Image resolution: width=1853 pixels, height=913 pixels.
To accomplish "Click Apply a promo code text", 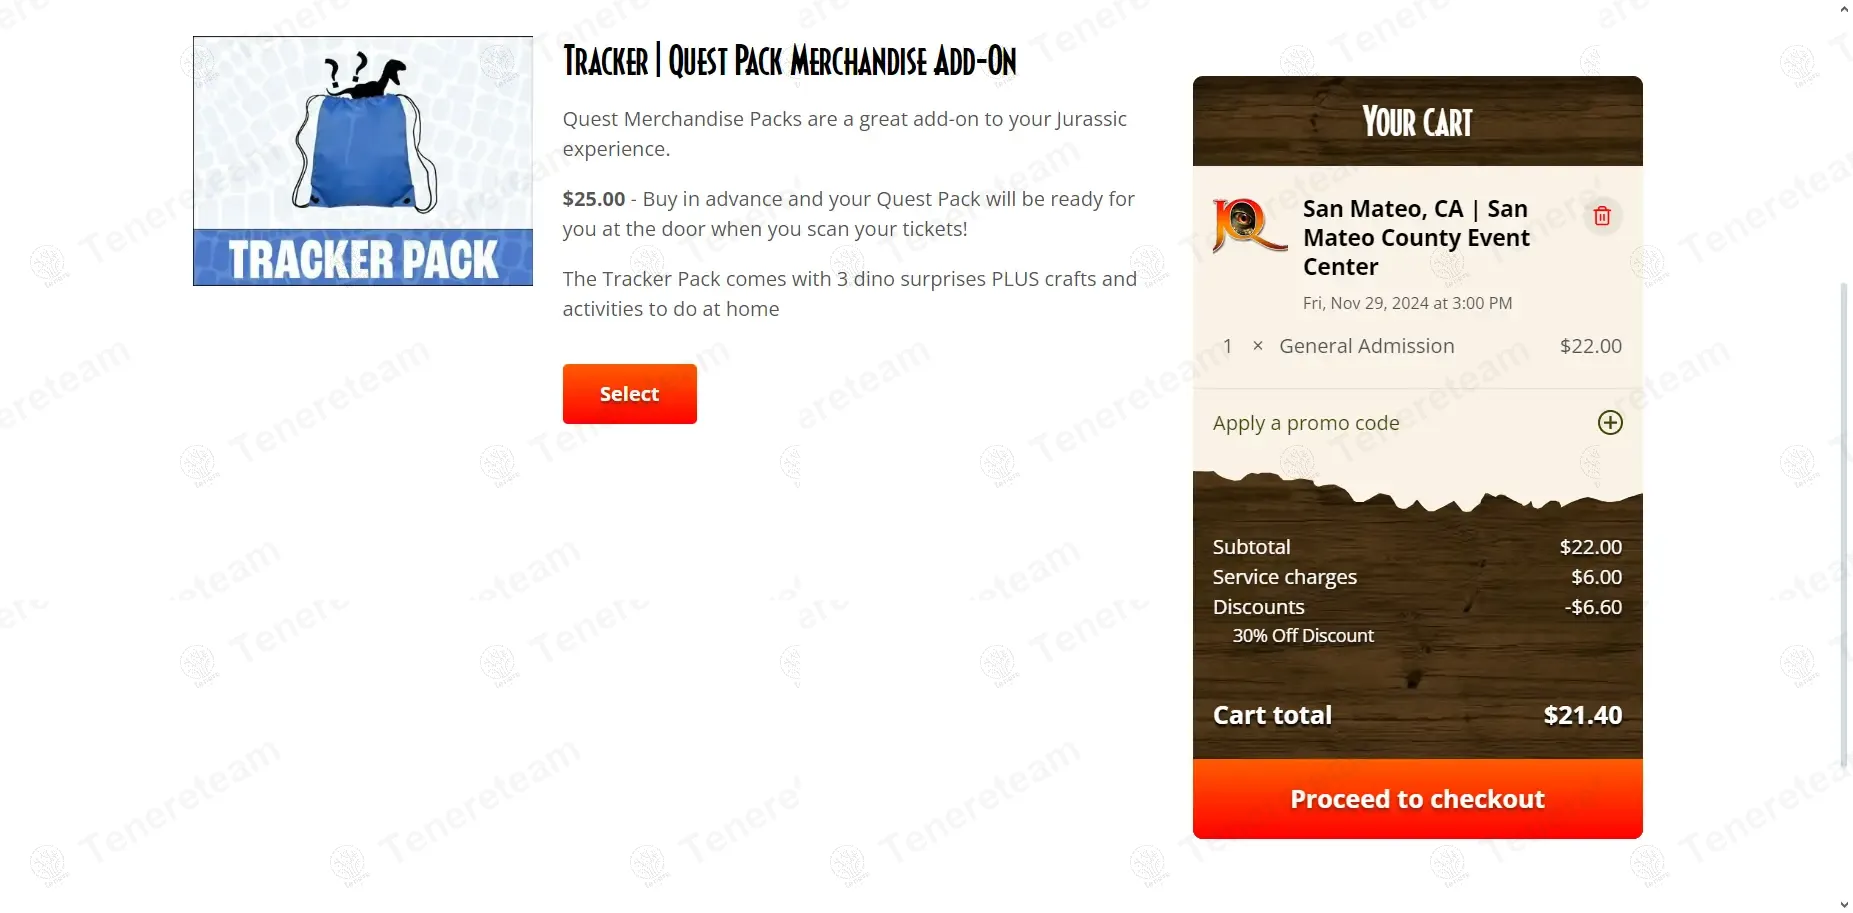I will click(x=1306, y=423).
